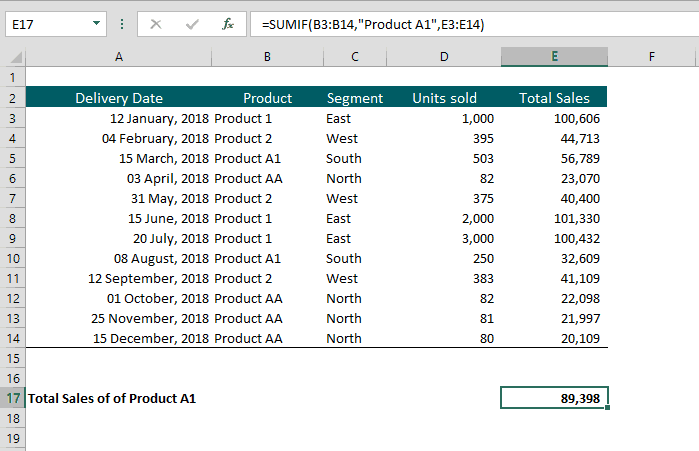Viewport: 699px width, 451px height.
Task: Select West segment cell in row 11
Action: click(355, 279)
